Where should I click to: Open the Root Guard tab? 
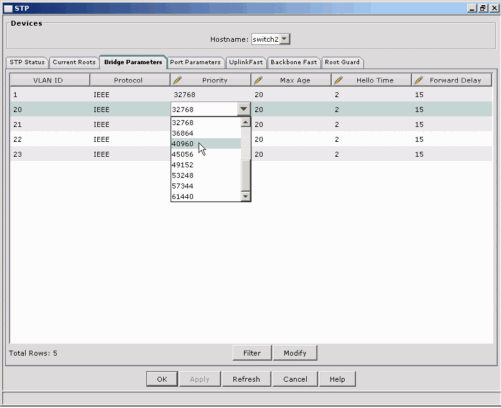tap(342, 62)
